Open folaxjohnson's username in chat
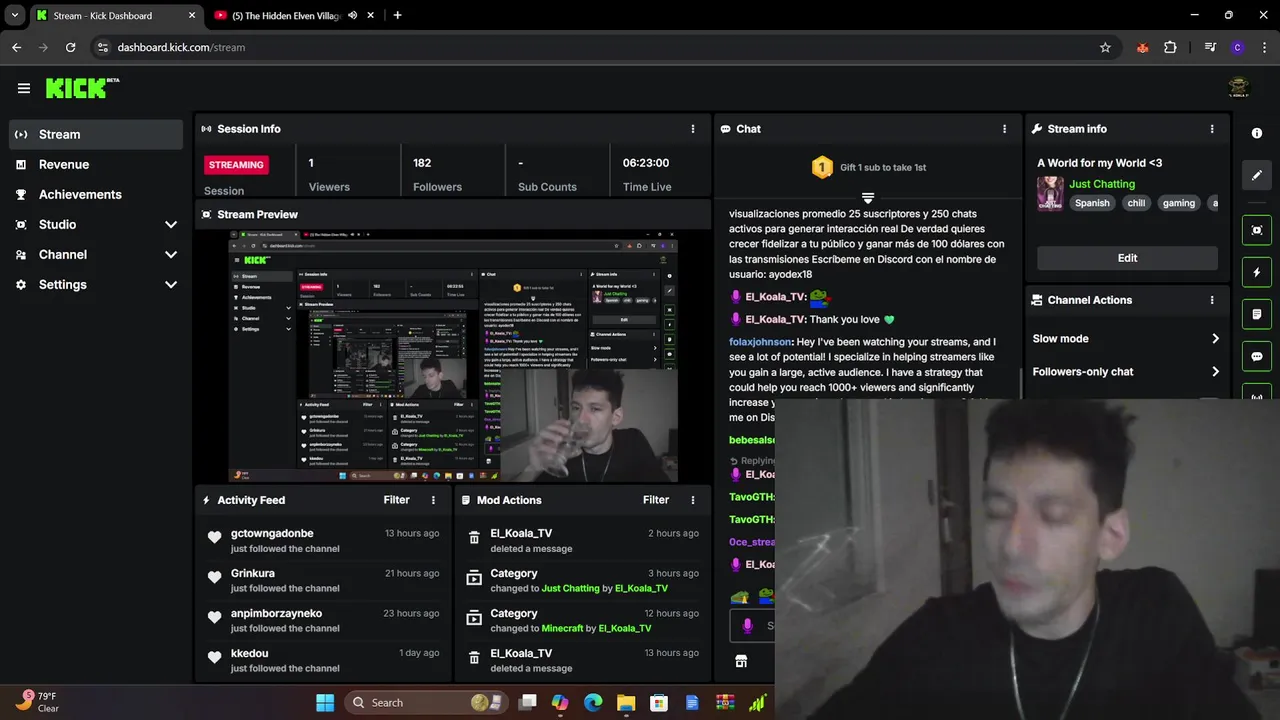Screen dimensions: 1280x720 pyautogui.click(x=760, y=342)
